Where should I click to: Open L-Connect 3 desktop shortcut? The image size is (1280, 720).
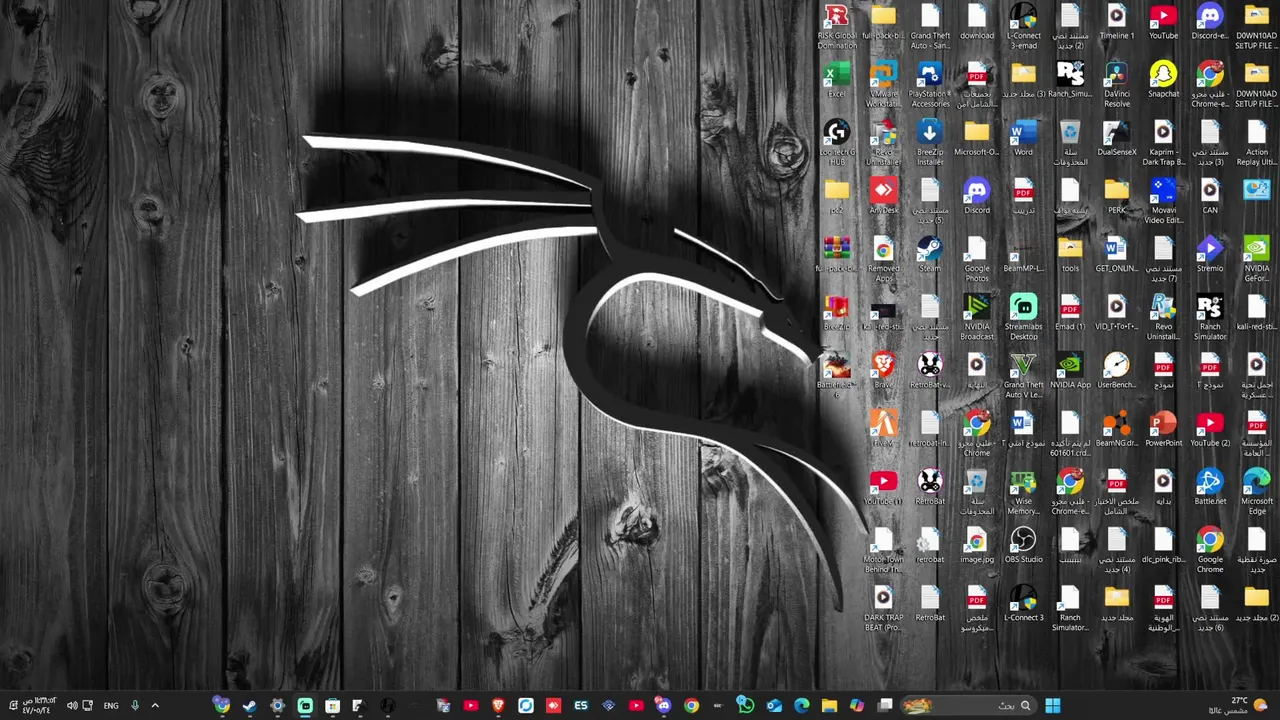pos(1023,603)
